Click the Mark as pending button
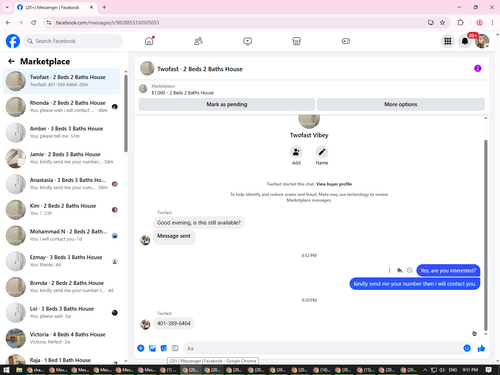Image resolution: width=500 pixels, height=375 pixels. (x=227, y=104)
